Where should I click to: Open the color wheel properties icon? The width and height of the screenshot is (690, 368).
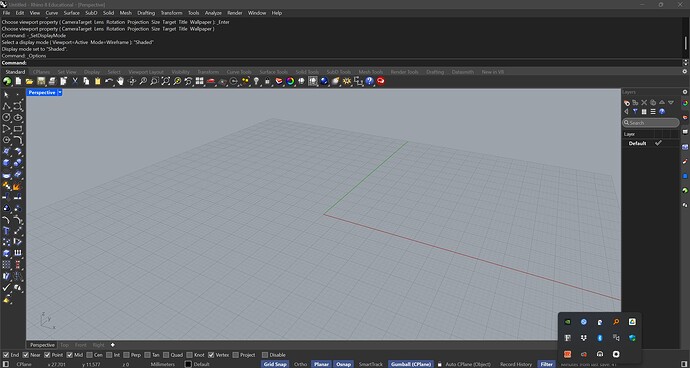point(290,81)
